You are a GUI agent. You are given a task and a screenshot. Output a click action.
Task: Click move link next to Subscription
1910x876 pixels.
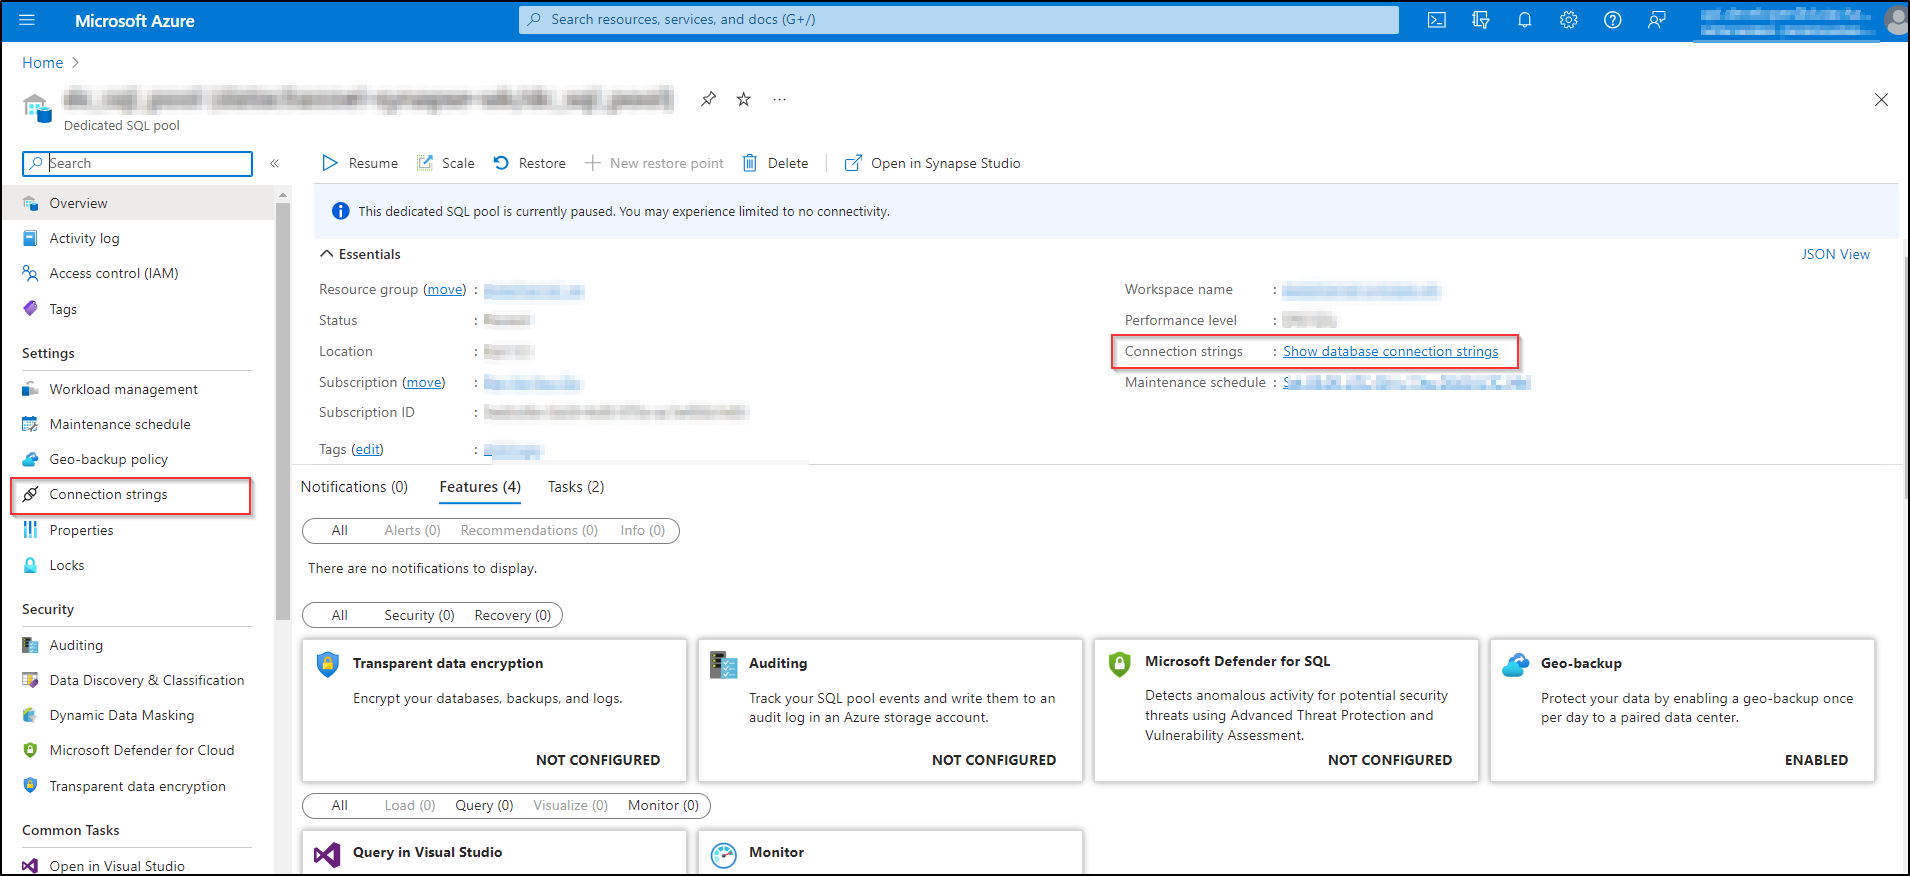(424, 382)
